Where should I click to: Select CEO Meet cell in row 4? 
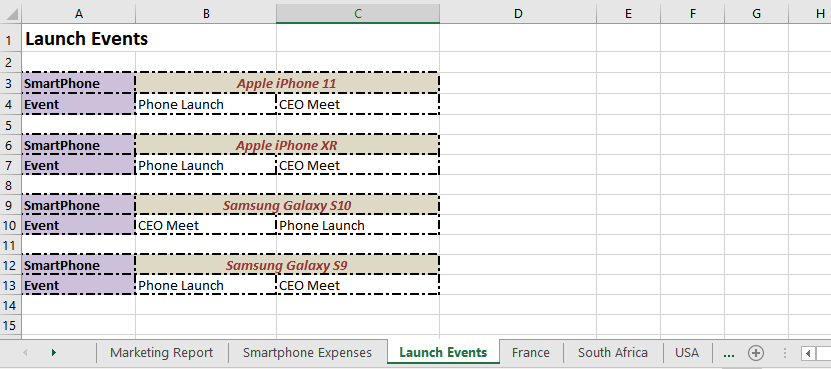[x=358, y=104]
